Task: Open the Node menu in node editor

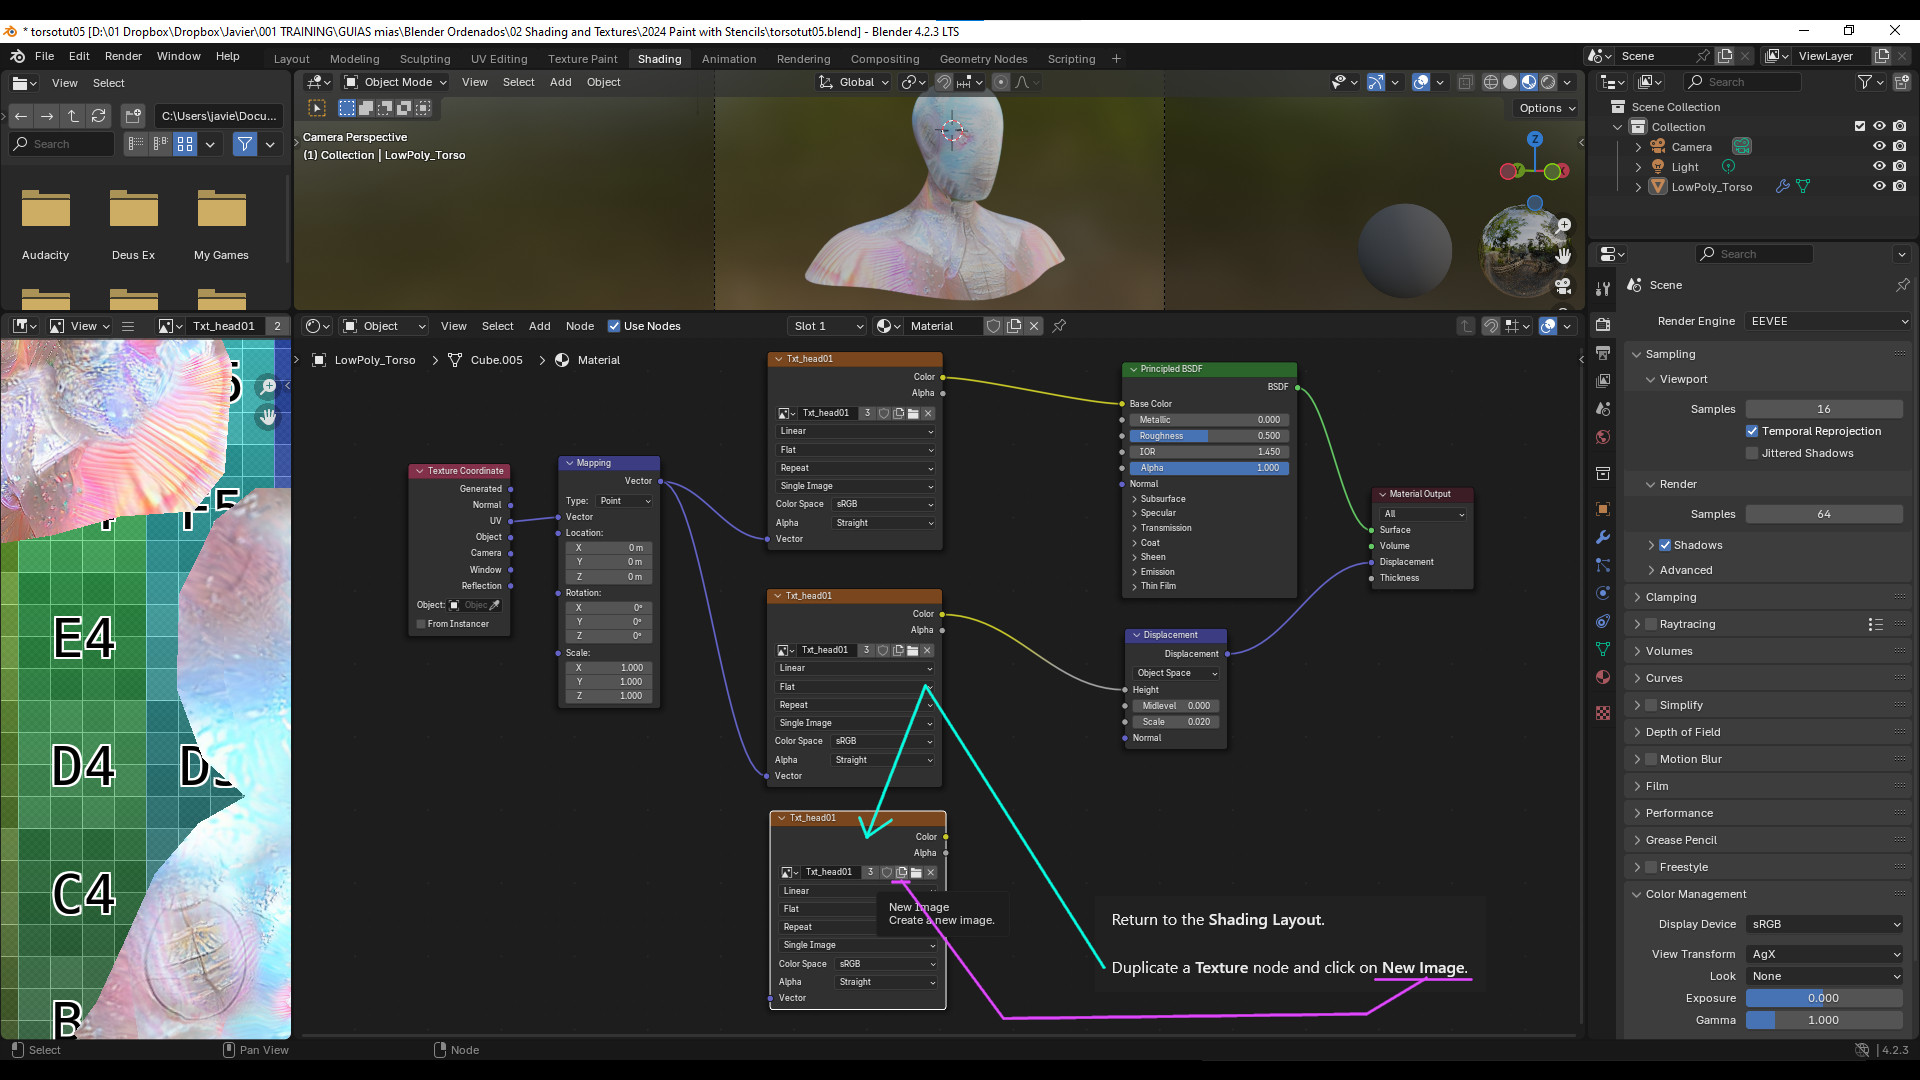Action: (579, 326)
